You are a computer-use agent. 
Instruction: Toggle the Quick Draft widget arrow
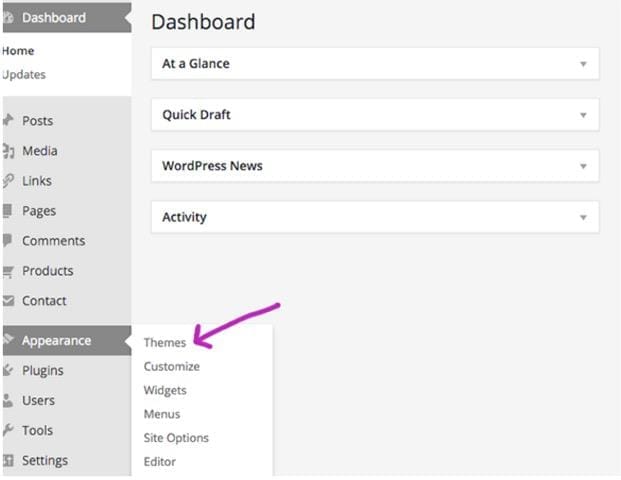pos(583,115)
